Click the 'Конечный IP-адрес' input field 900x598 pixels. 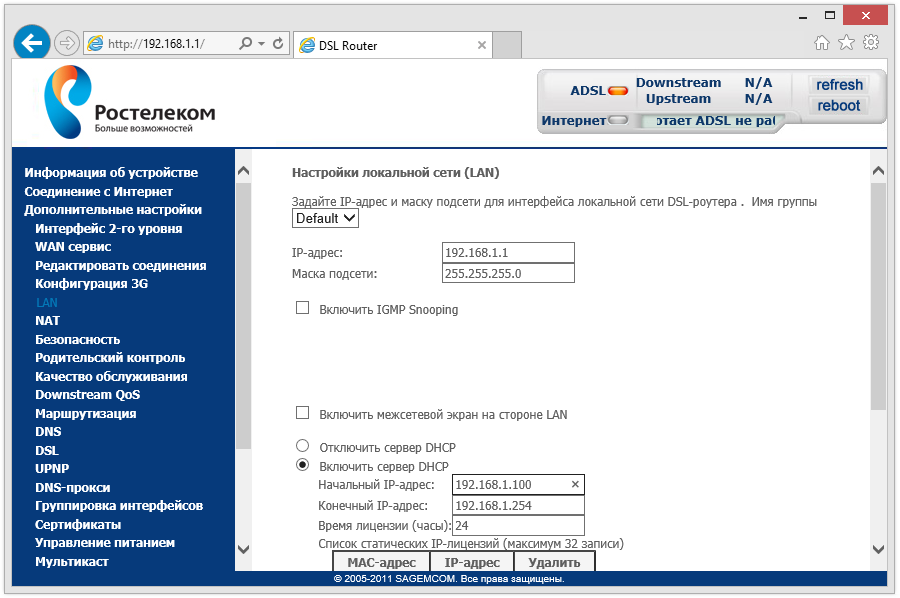(x=518, y=506)
